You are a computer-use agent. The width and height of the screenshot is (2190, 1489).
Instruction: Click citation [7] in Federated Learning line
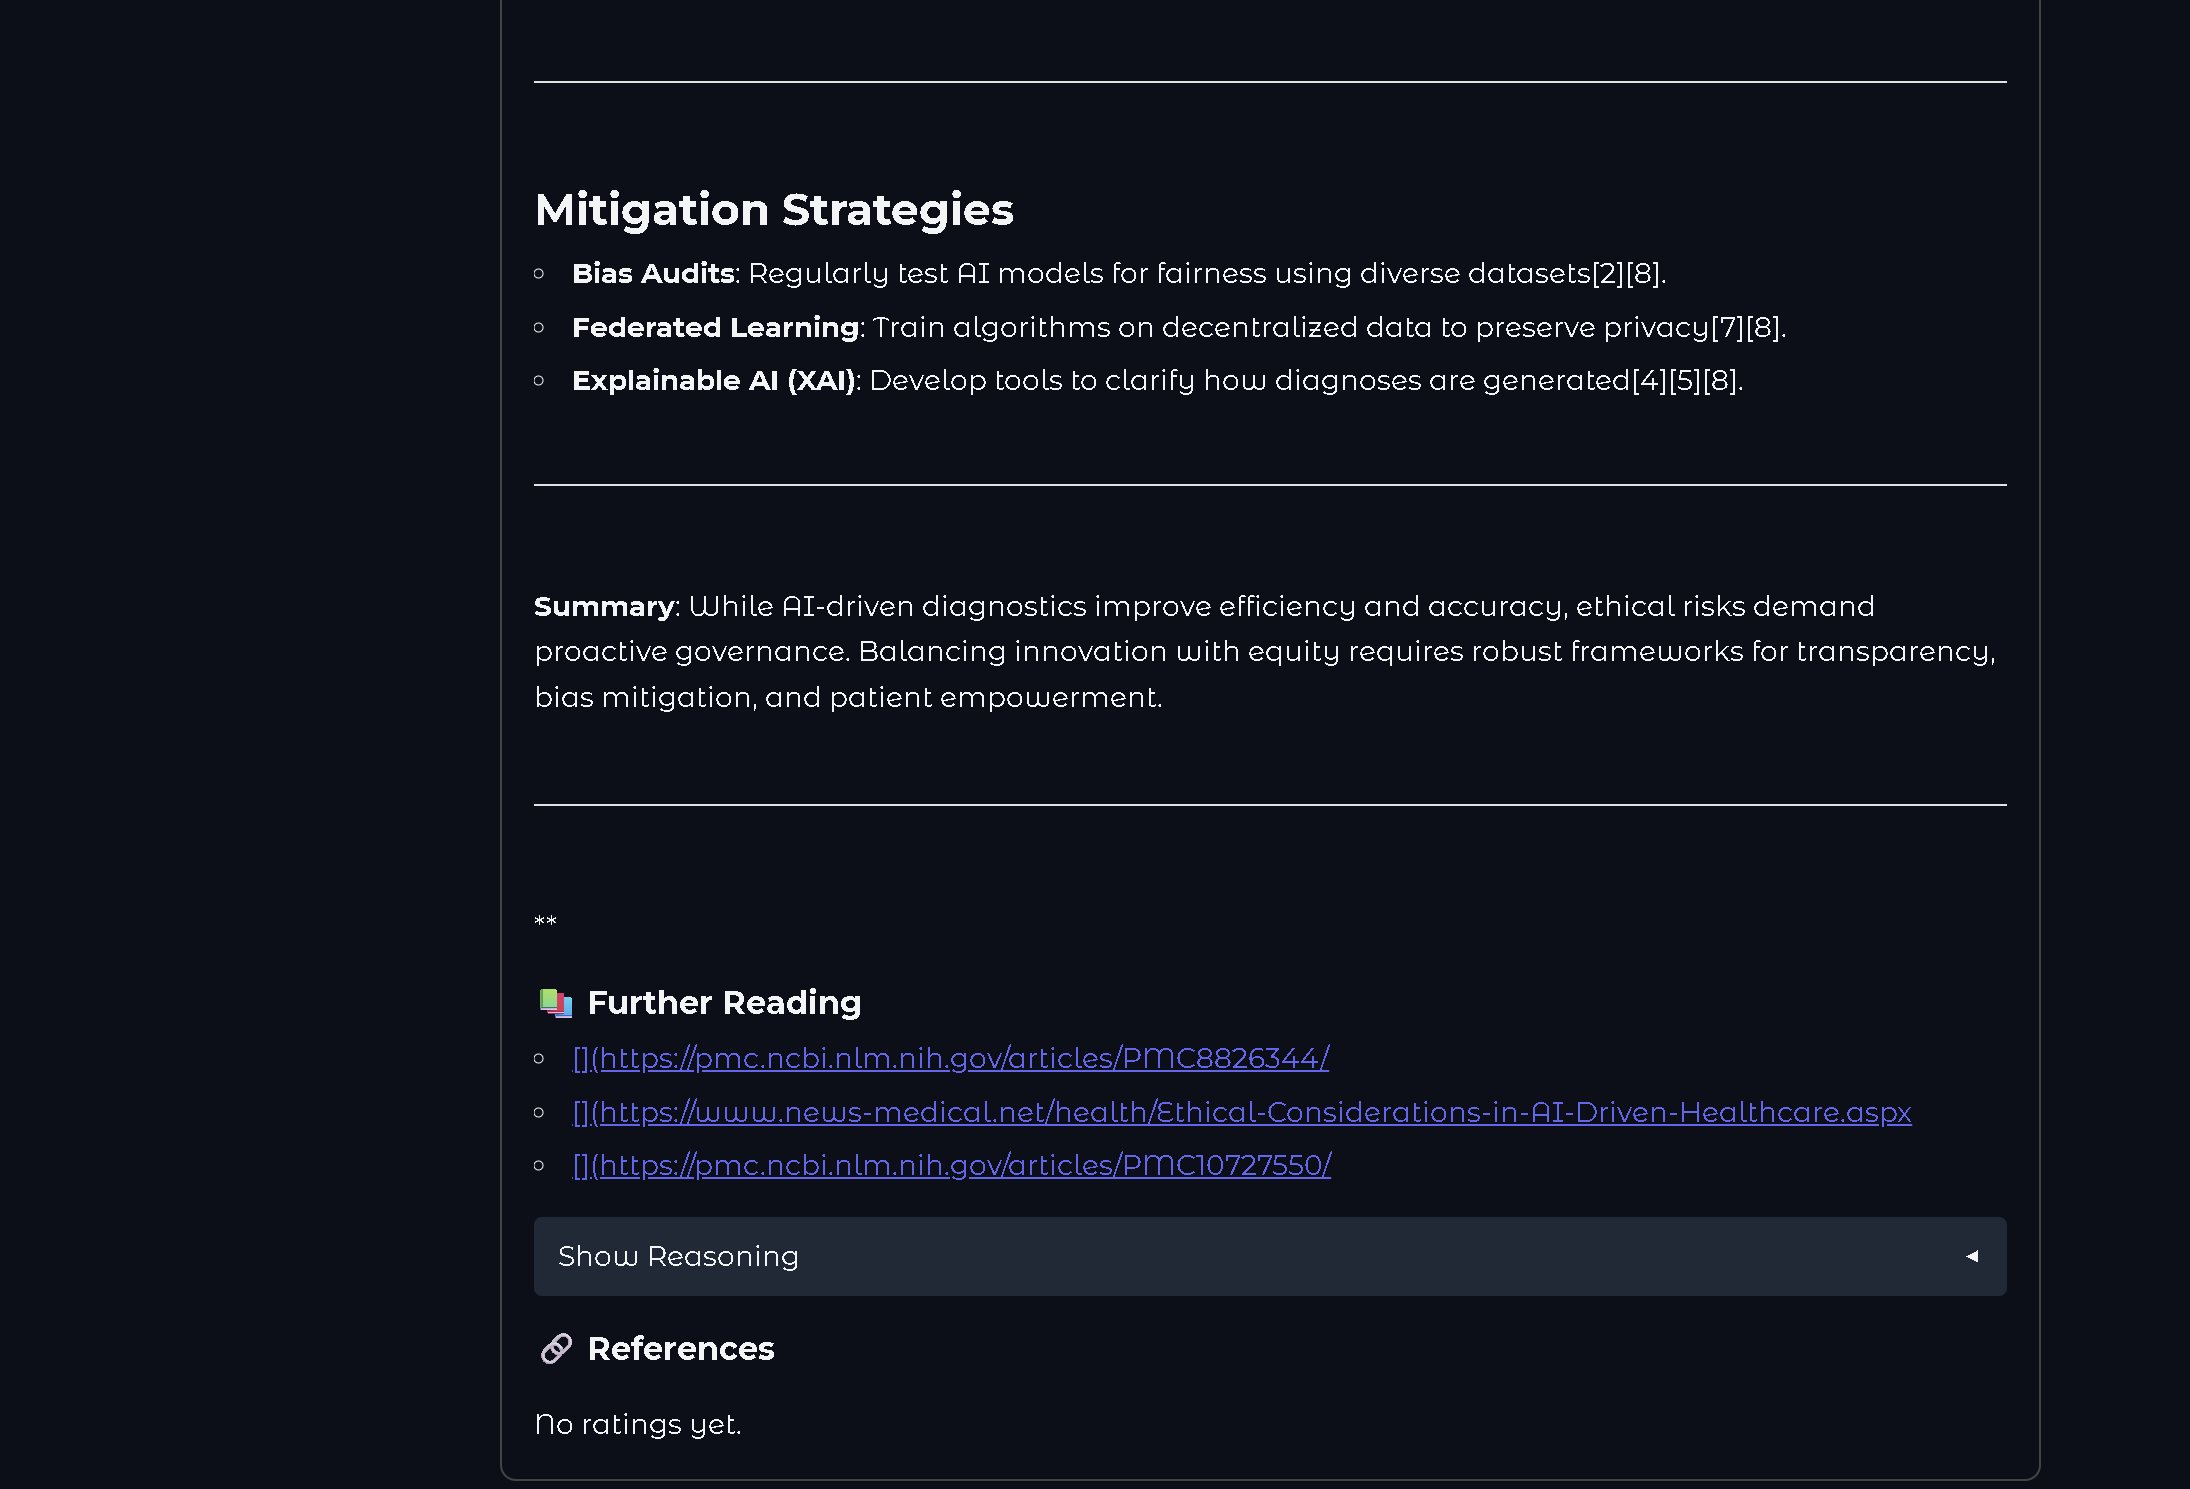[1727, 328]
